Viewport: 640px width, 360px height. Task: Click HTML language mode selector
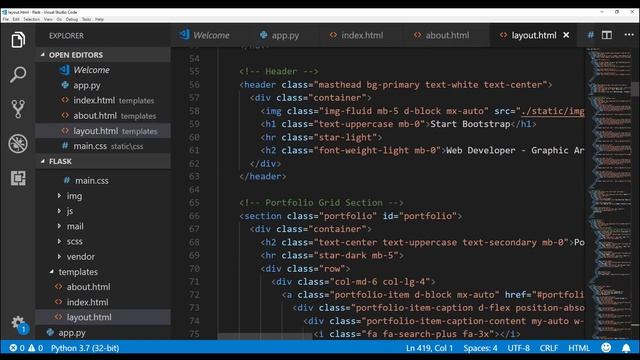579,348
